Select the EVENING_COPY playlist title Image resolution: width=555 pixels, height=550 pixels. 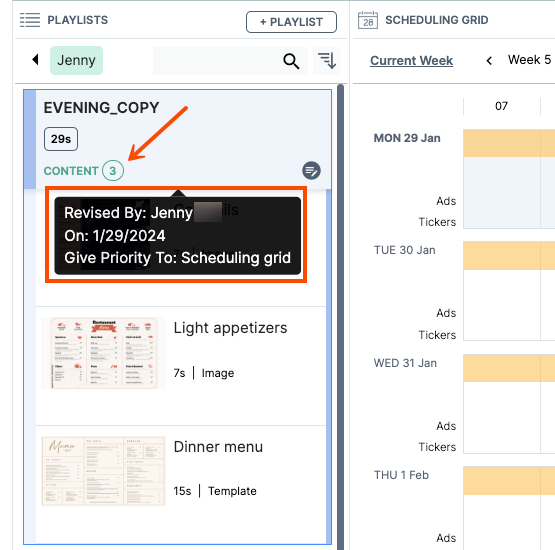(101, 108)
